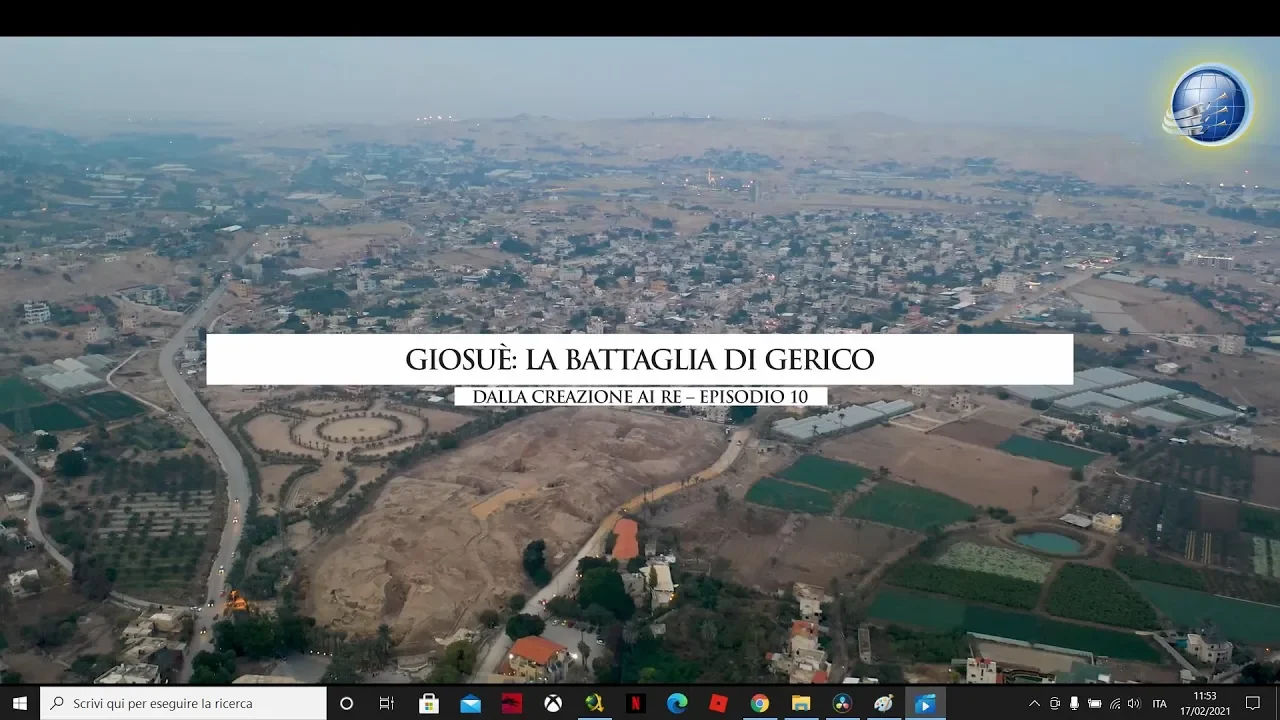
Task: Open Wi-Fi network settings flyout
Action: pos(1115,703)
